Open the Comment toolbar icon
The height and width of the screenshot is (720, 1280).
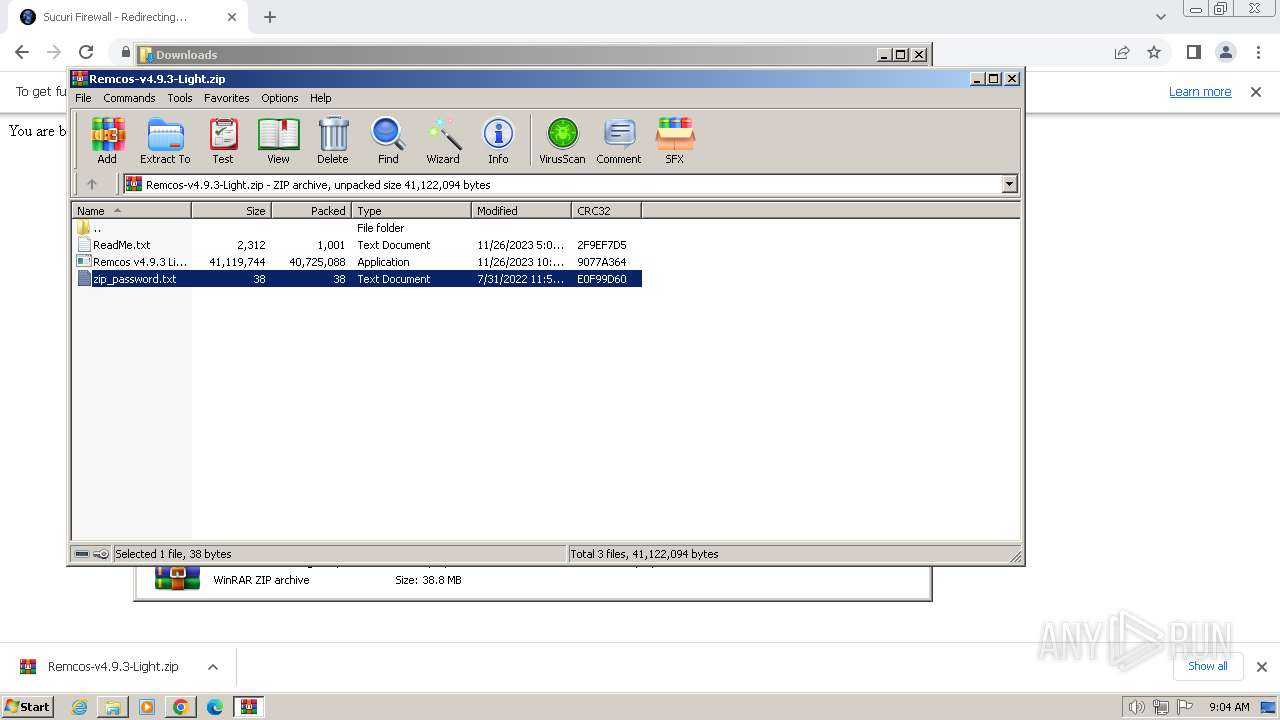point(619,140)
